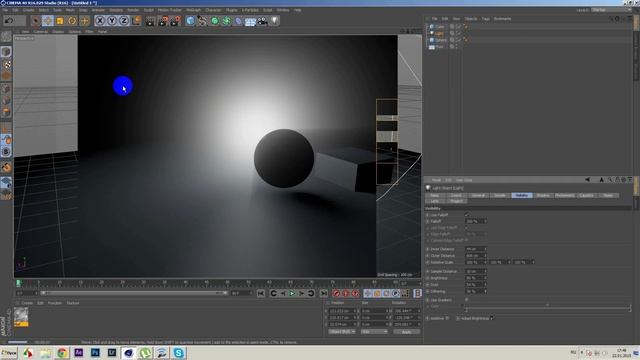640x360 pixels.
Task: Switch to Model mode
Action: pyautogui.click(x=6, y=52)
